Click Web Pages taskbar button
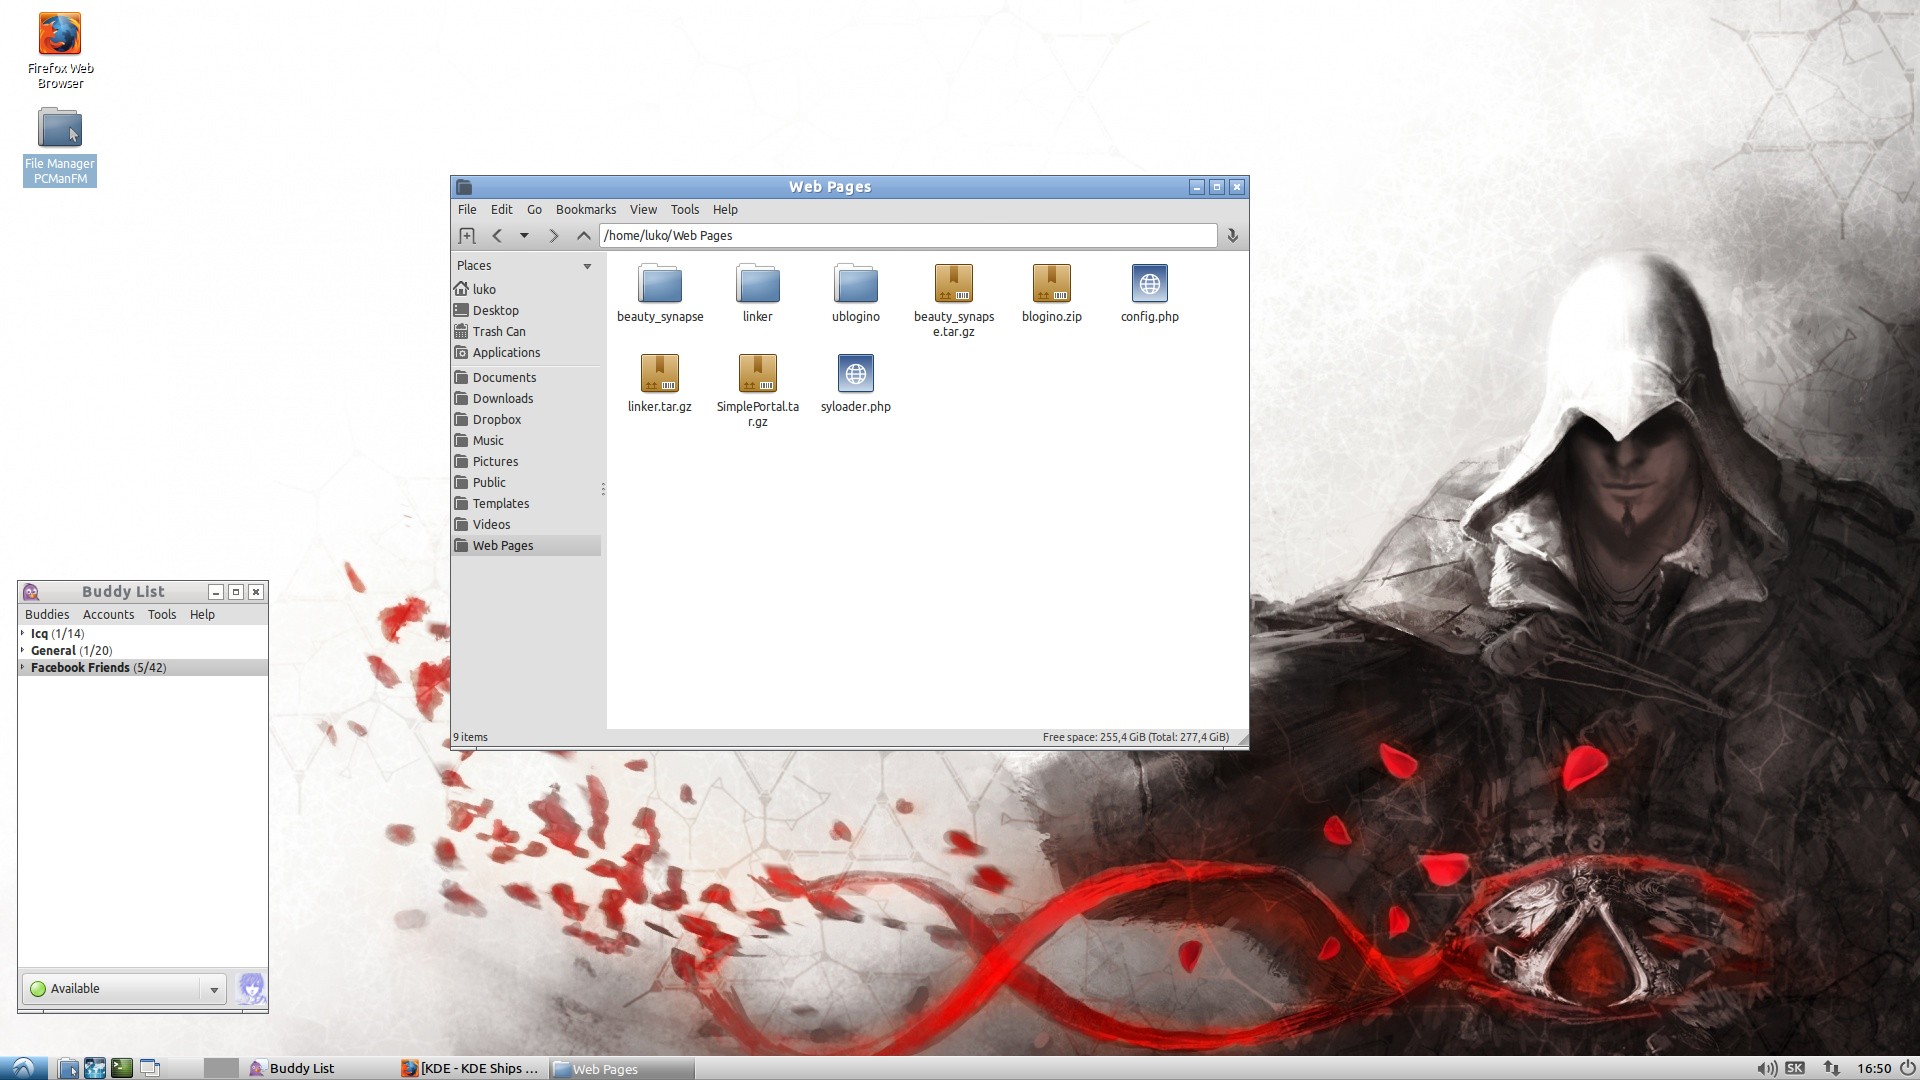 621,1068
